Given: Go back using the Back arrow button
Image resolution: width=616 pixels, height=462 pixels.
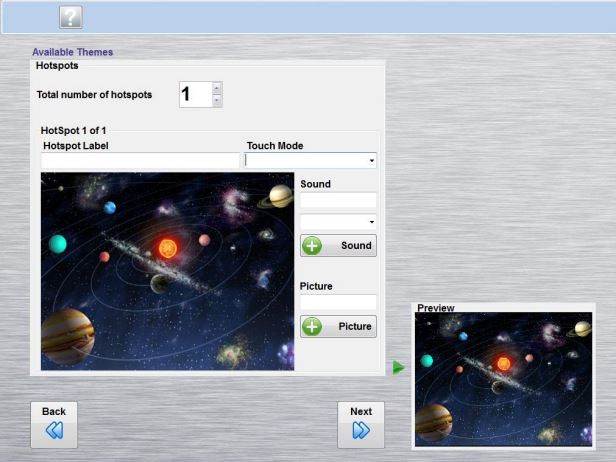Looking at the screenshot, I should (x=54, y=424).
